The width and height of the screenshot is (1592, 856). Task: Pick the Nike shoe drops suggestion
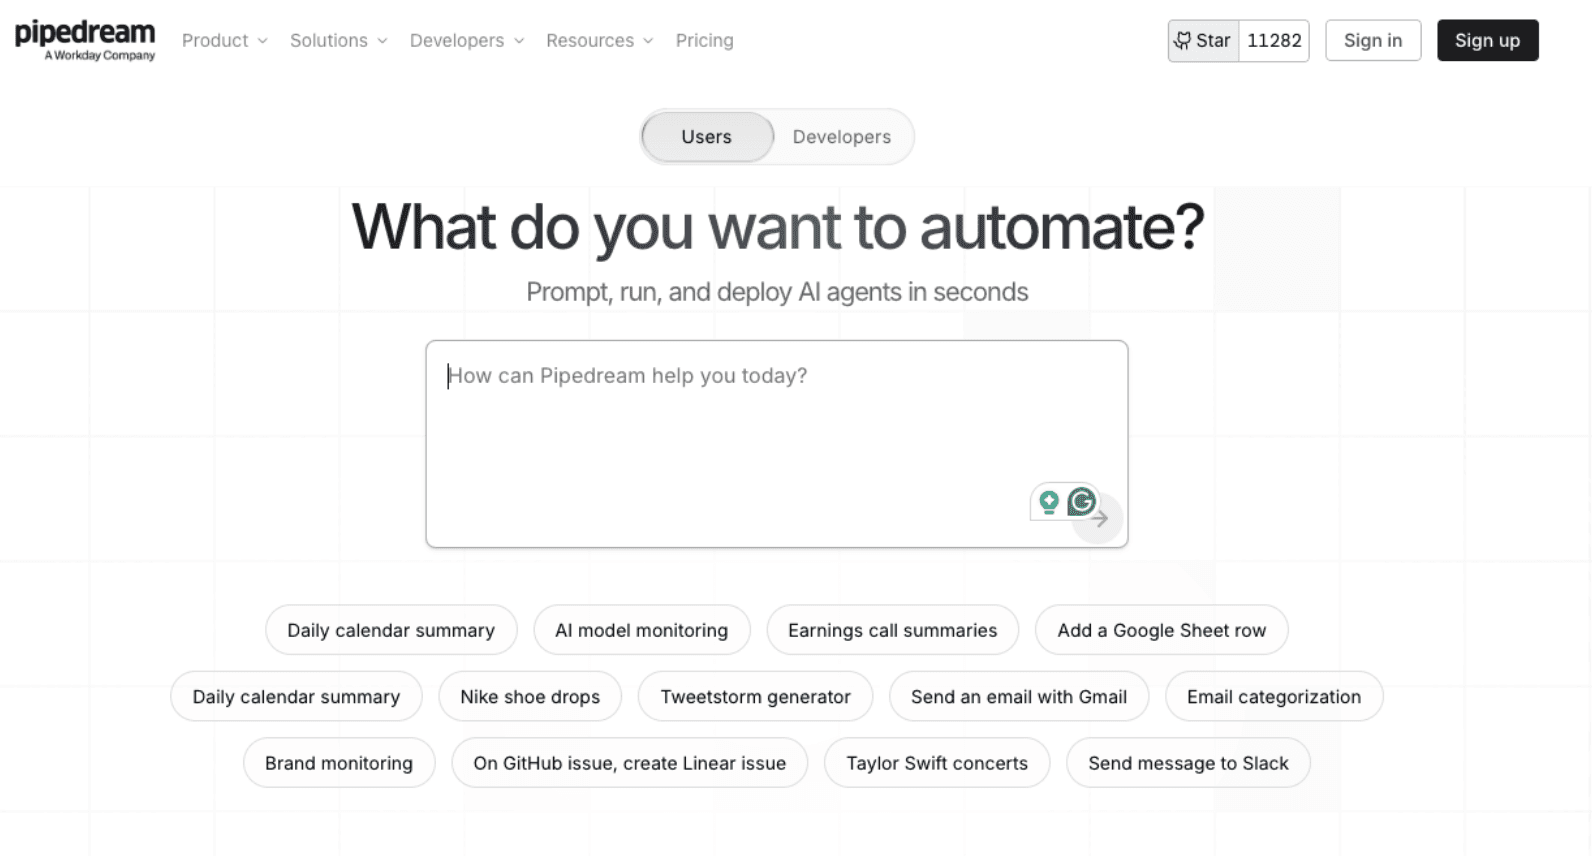tap(530, 697)
